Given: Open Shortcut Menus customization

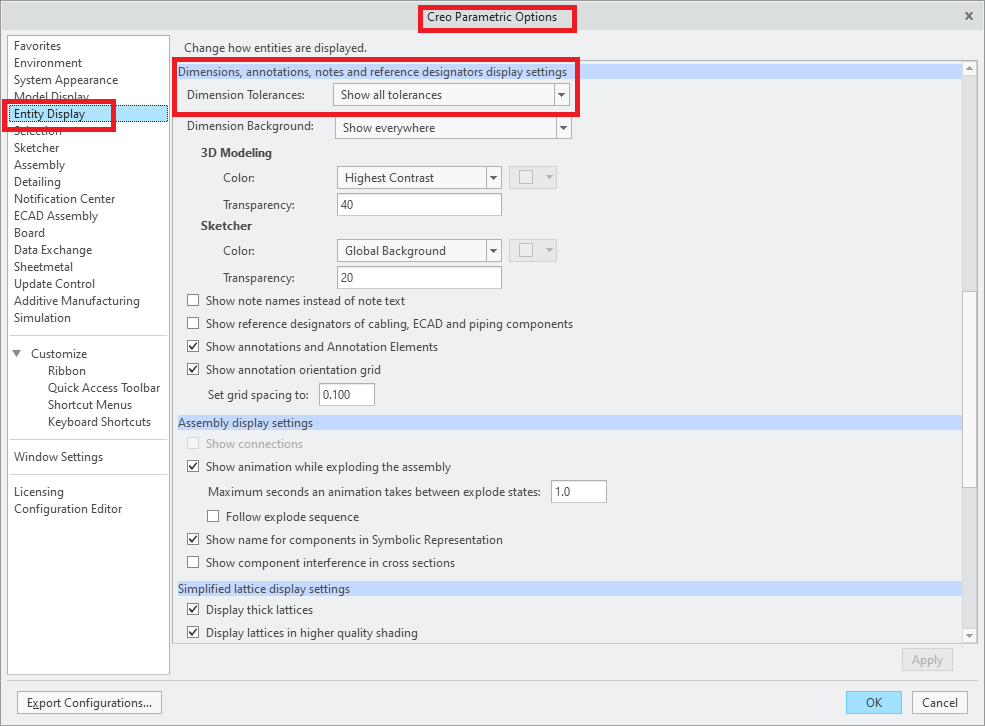Looking at the screenshot, I should pos(90,404).
